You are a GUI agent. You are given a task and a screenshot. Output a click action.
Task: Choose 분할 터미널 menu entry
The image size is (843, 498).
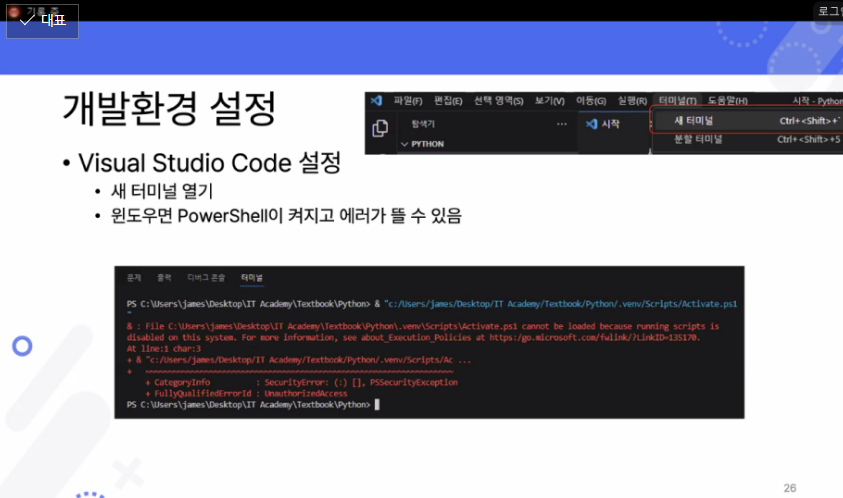pos(747,139)
